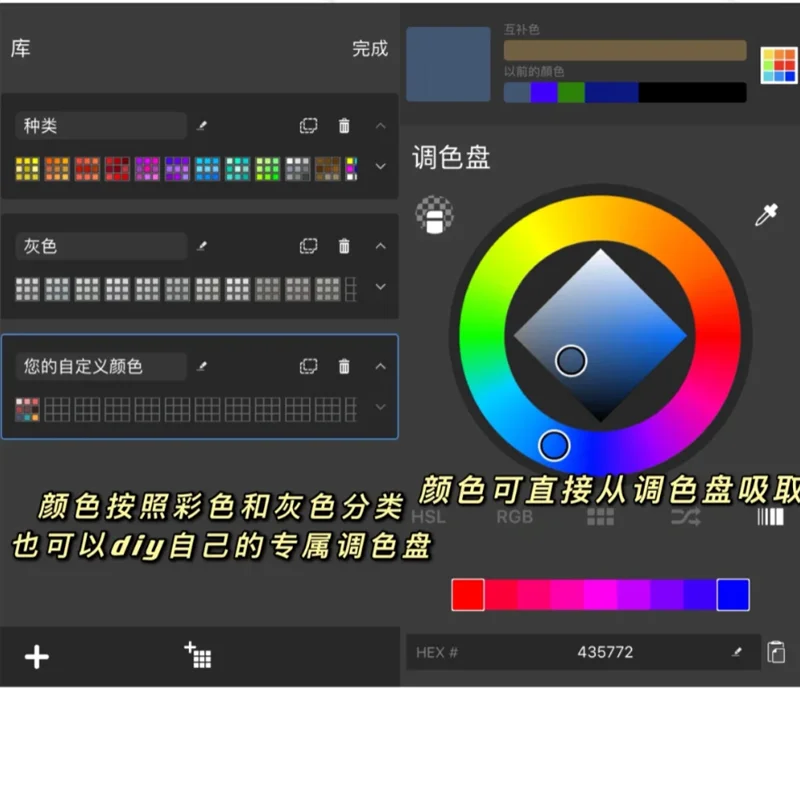800x800 pixels.
Task: Tap 完成 to finish editing the library
Action: 371,50
